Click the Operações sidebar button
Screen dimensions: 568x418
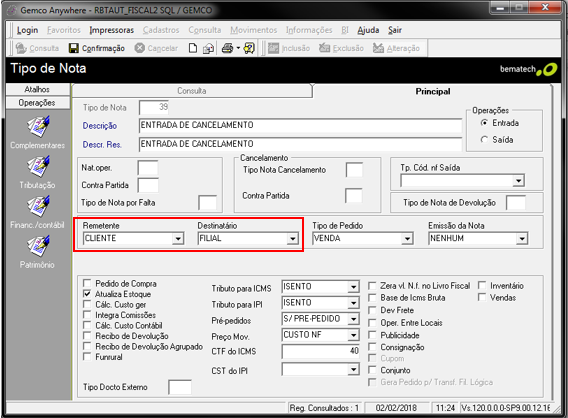pos(38,103)
